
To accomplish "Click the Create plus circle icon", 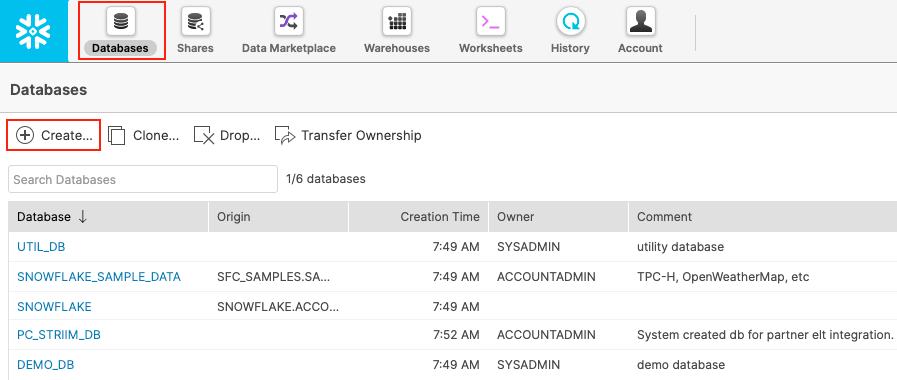I will [25, 135].
